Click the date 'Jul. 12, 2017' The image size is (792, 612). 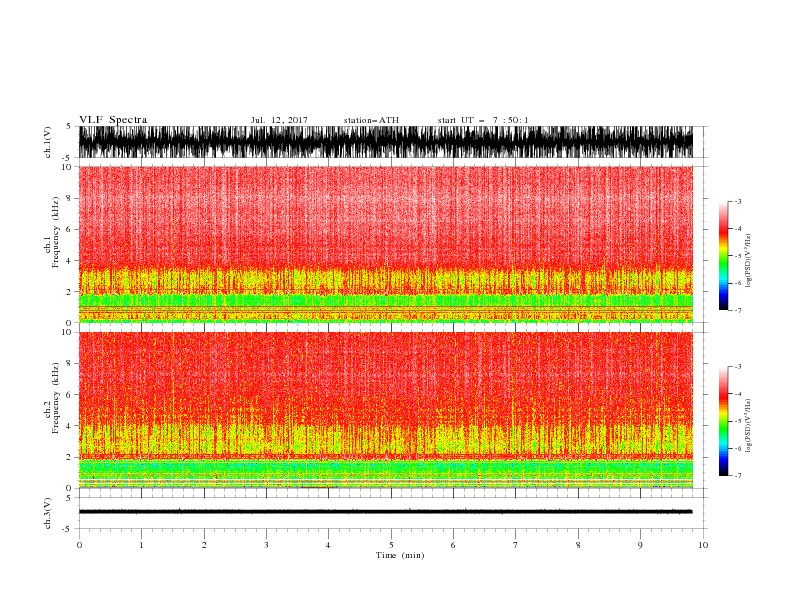(x=279, y=120)
